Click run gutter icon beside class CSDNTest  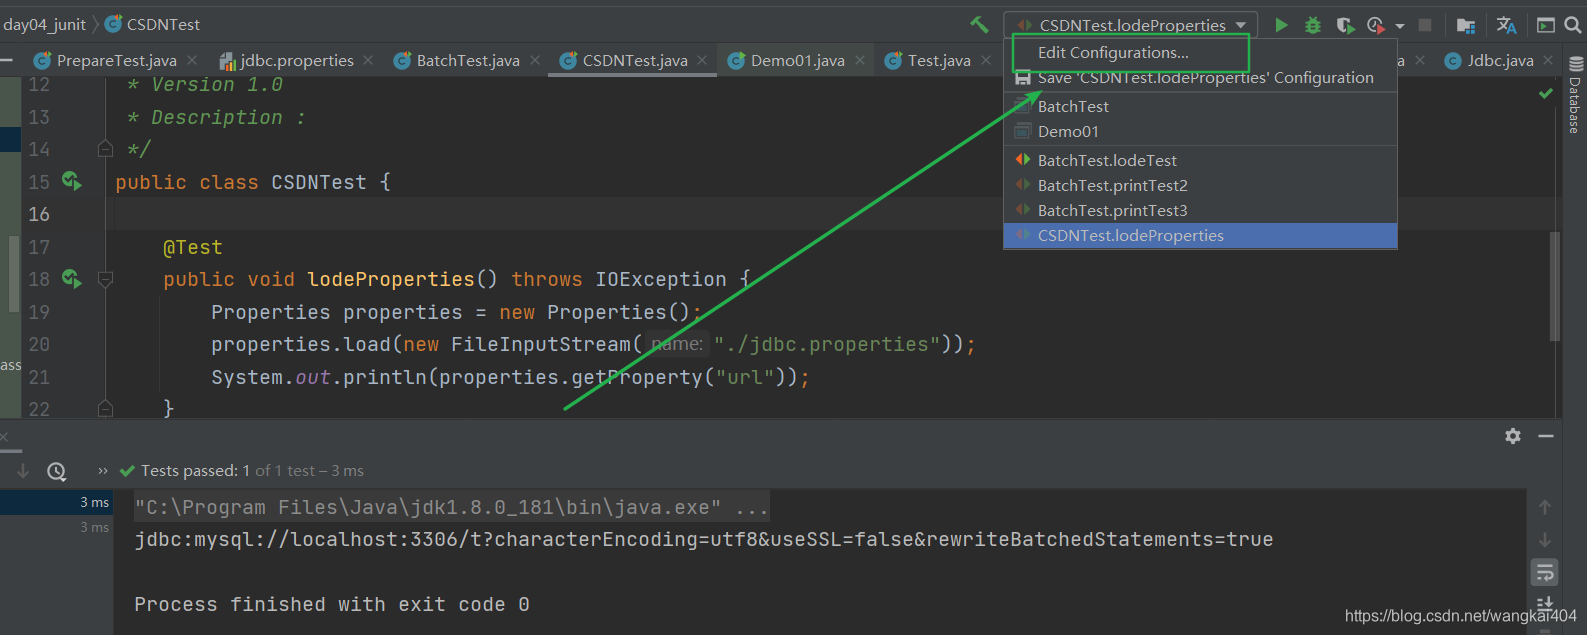pyautogui.click(x=71, y=181)
